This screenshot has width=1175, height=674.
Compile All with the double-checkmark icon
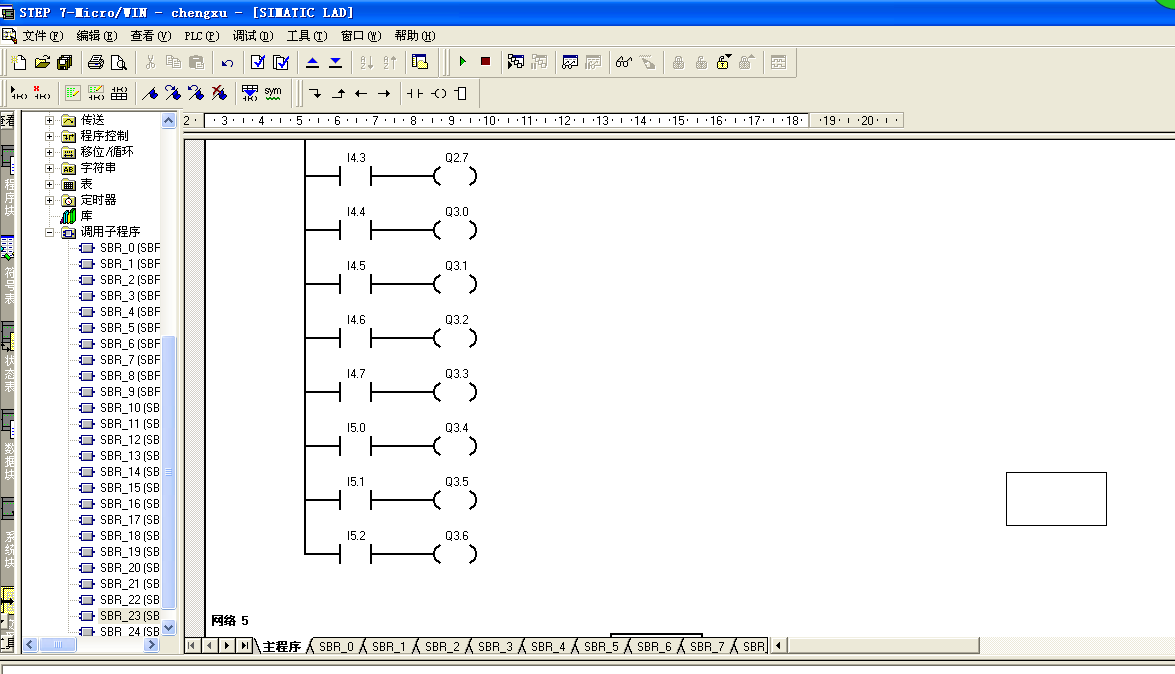[281, 62]
